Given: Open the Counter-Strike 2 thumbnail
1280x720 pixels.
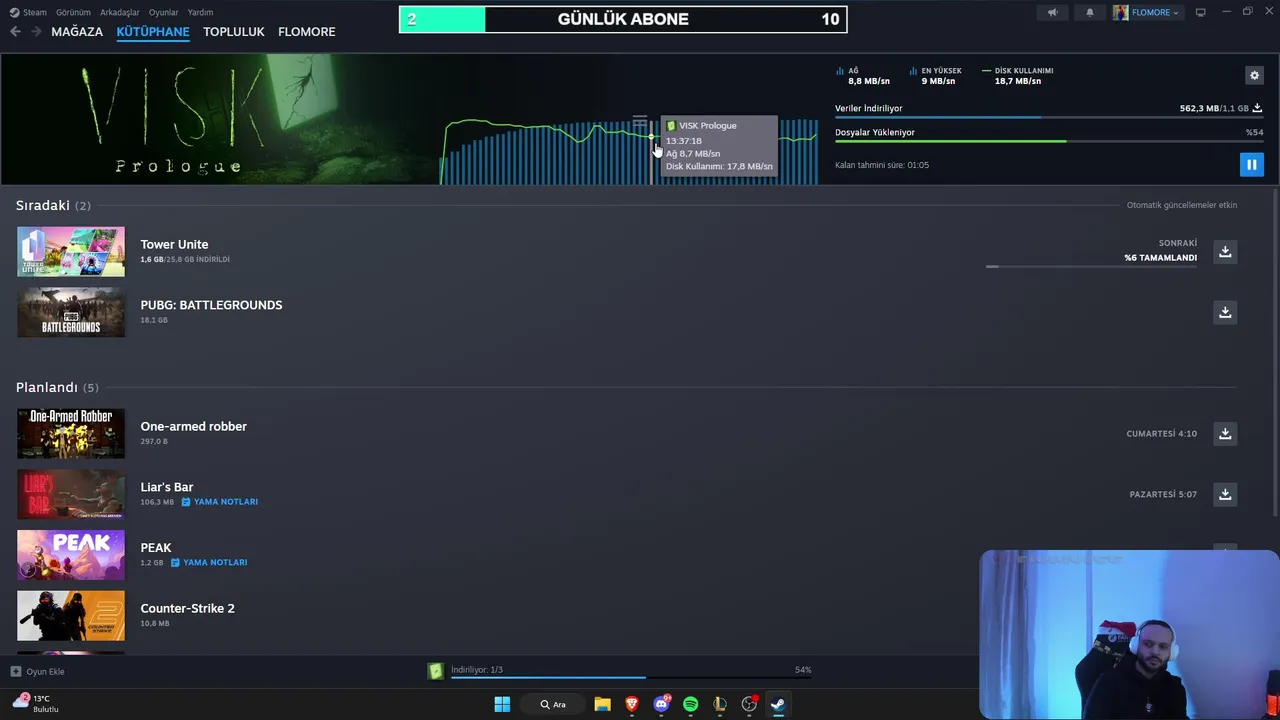Looking at the screenshot, I should coord(71,615).
